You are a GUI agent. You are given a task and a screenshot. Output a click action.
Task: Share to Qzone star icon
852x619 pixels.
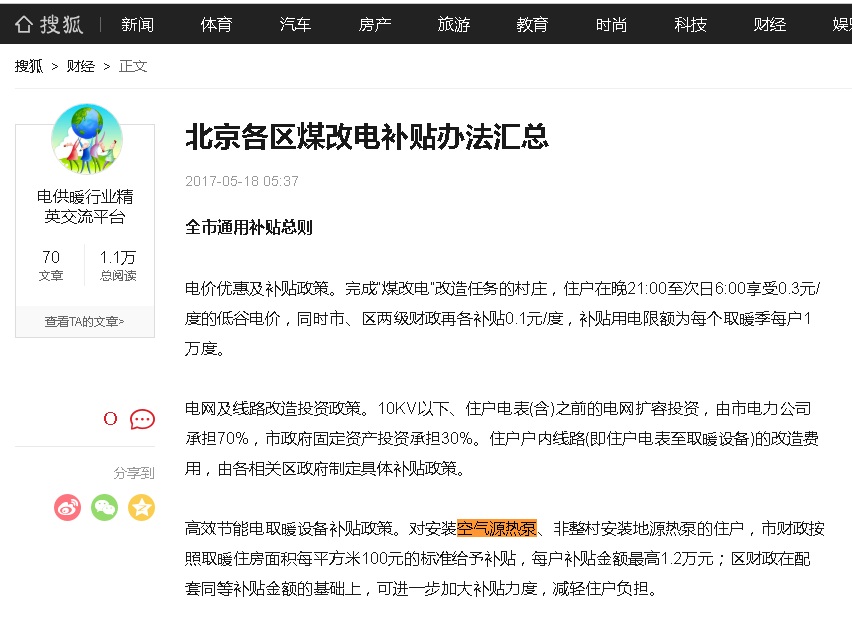coord(141,507)
